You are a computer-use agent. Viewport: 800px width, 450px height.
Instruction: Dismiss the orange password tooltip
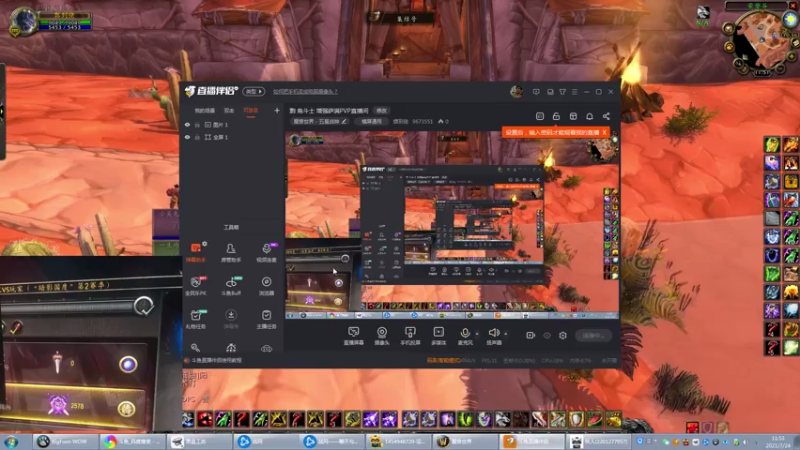pos(604,132)
